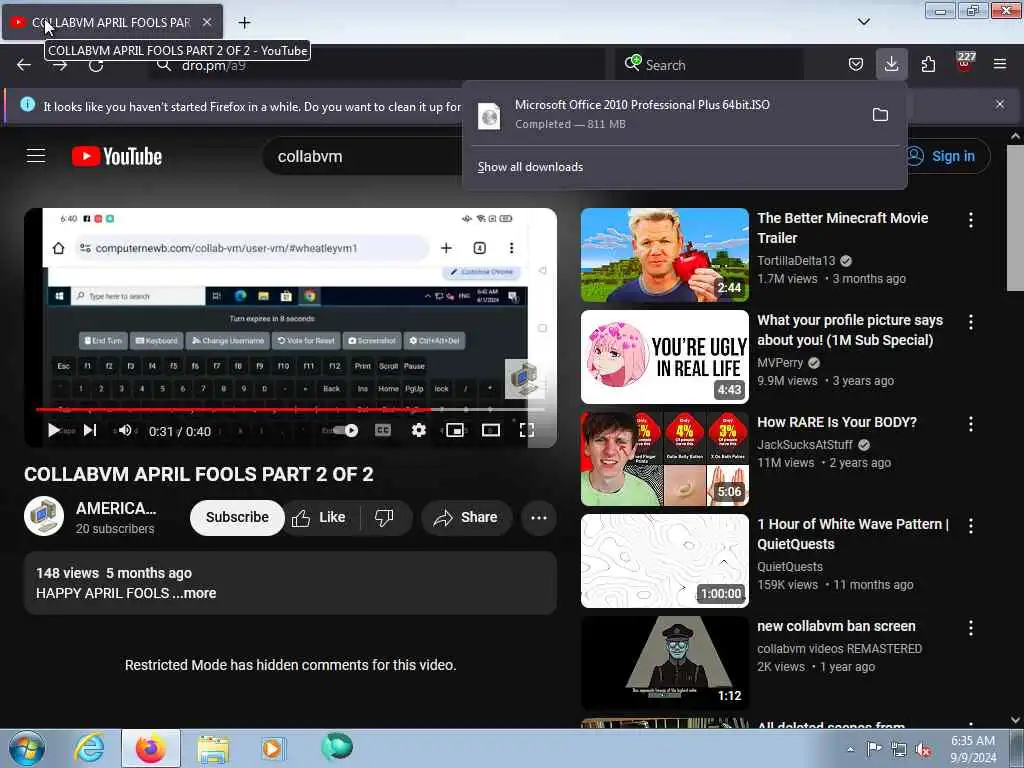The width and height of the screenshot is (1024, 768).
Task: Click Show all downloads
Action: tap(530, 167)
